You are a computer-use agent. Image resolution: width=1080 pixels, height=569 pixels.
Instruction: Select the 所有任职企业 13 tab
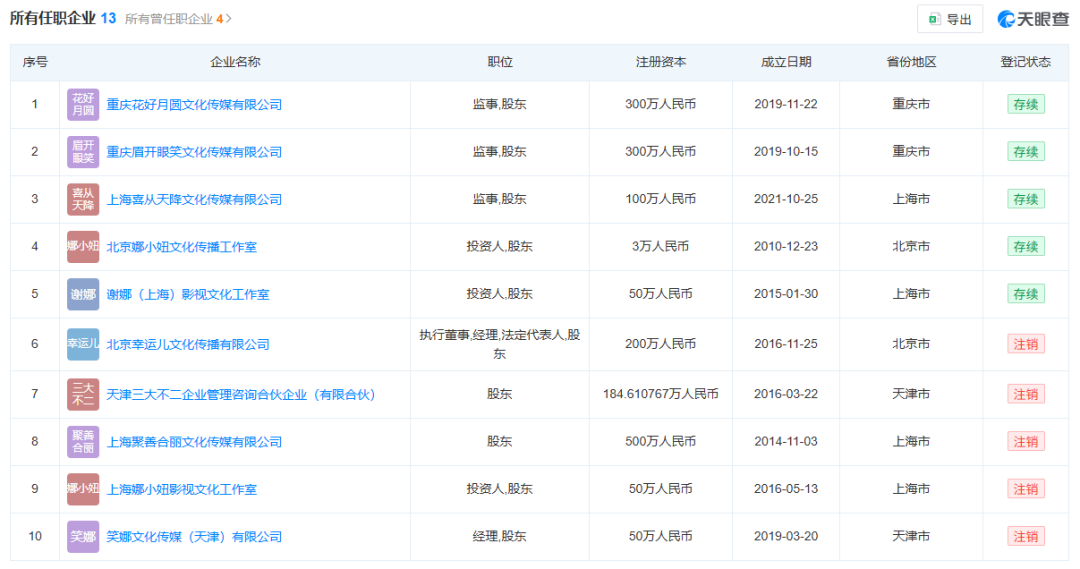coord(63,19)
